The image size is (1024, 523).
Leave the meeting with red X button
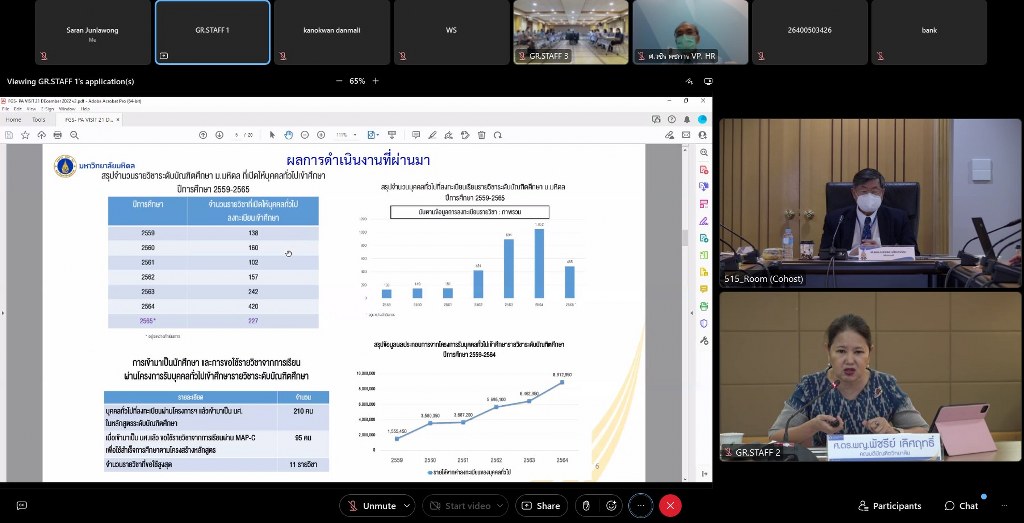pyautogui.click(x=670, y=505)
